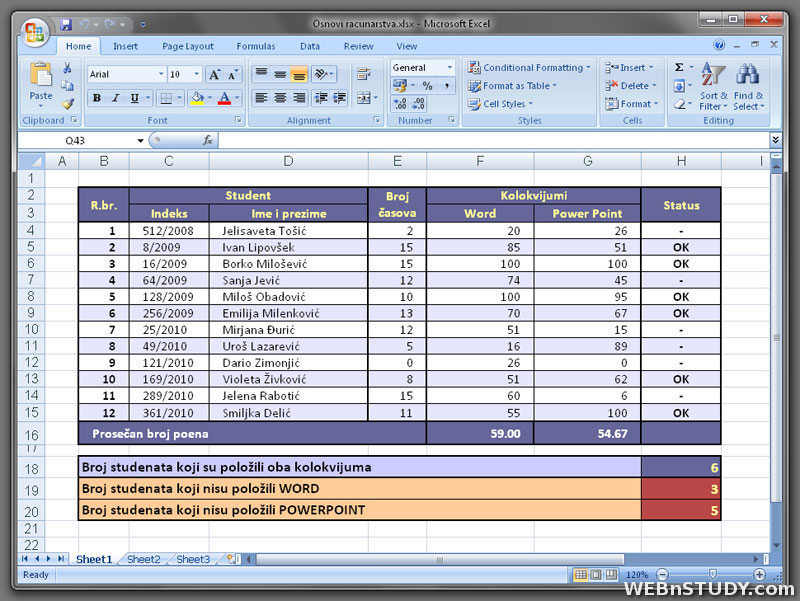
Task: Open Find & Select binoculars
Action: tap(748, 86)
